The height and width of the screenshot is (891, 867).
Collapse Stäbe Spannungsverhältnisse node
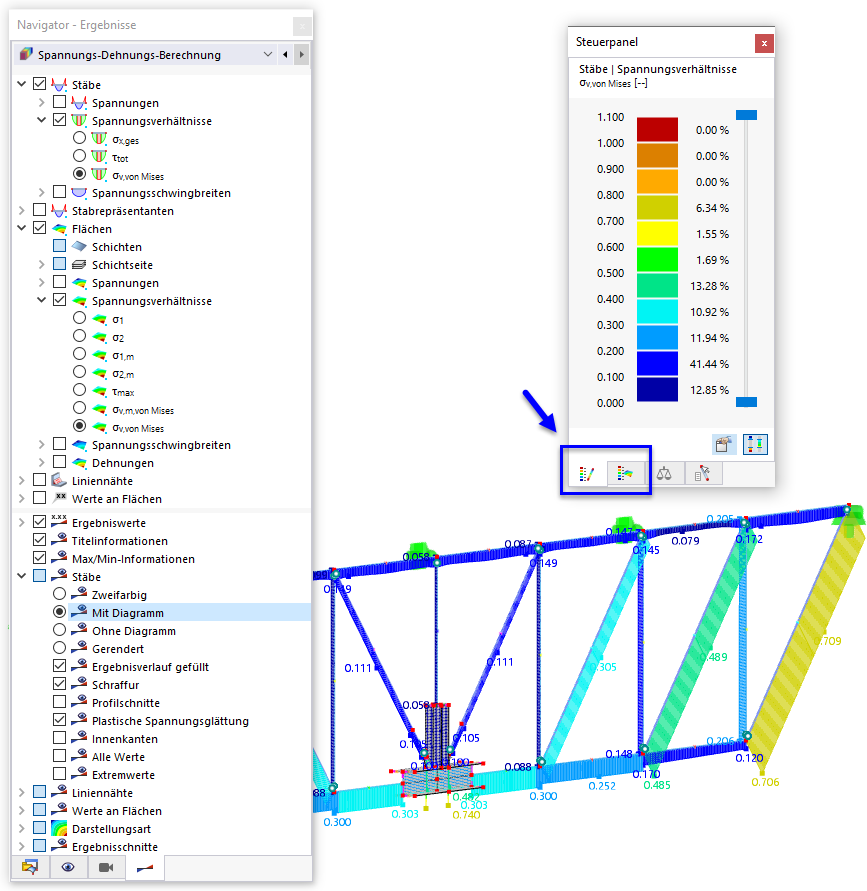click(41, 120)
